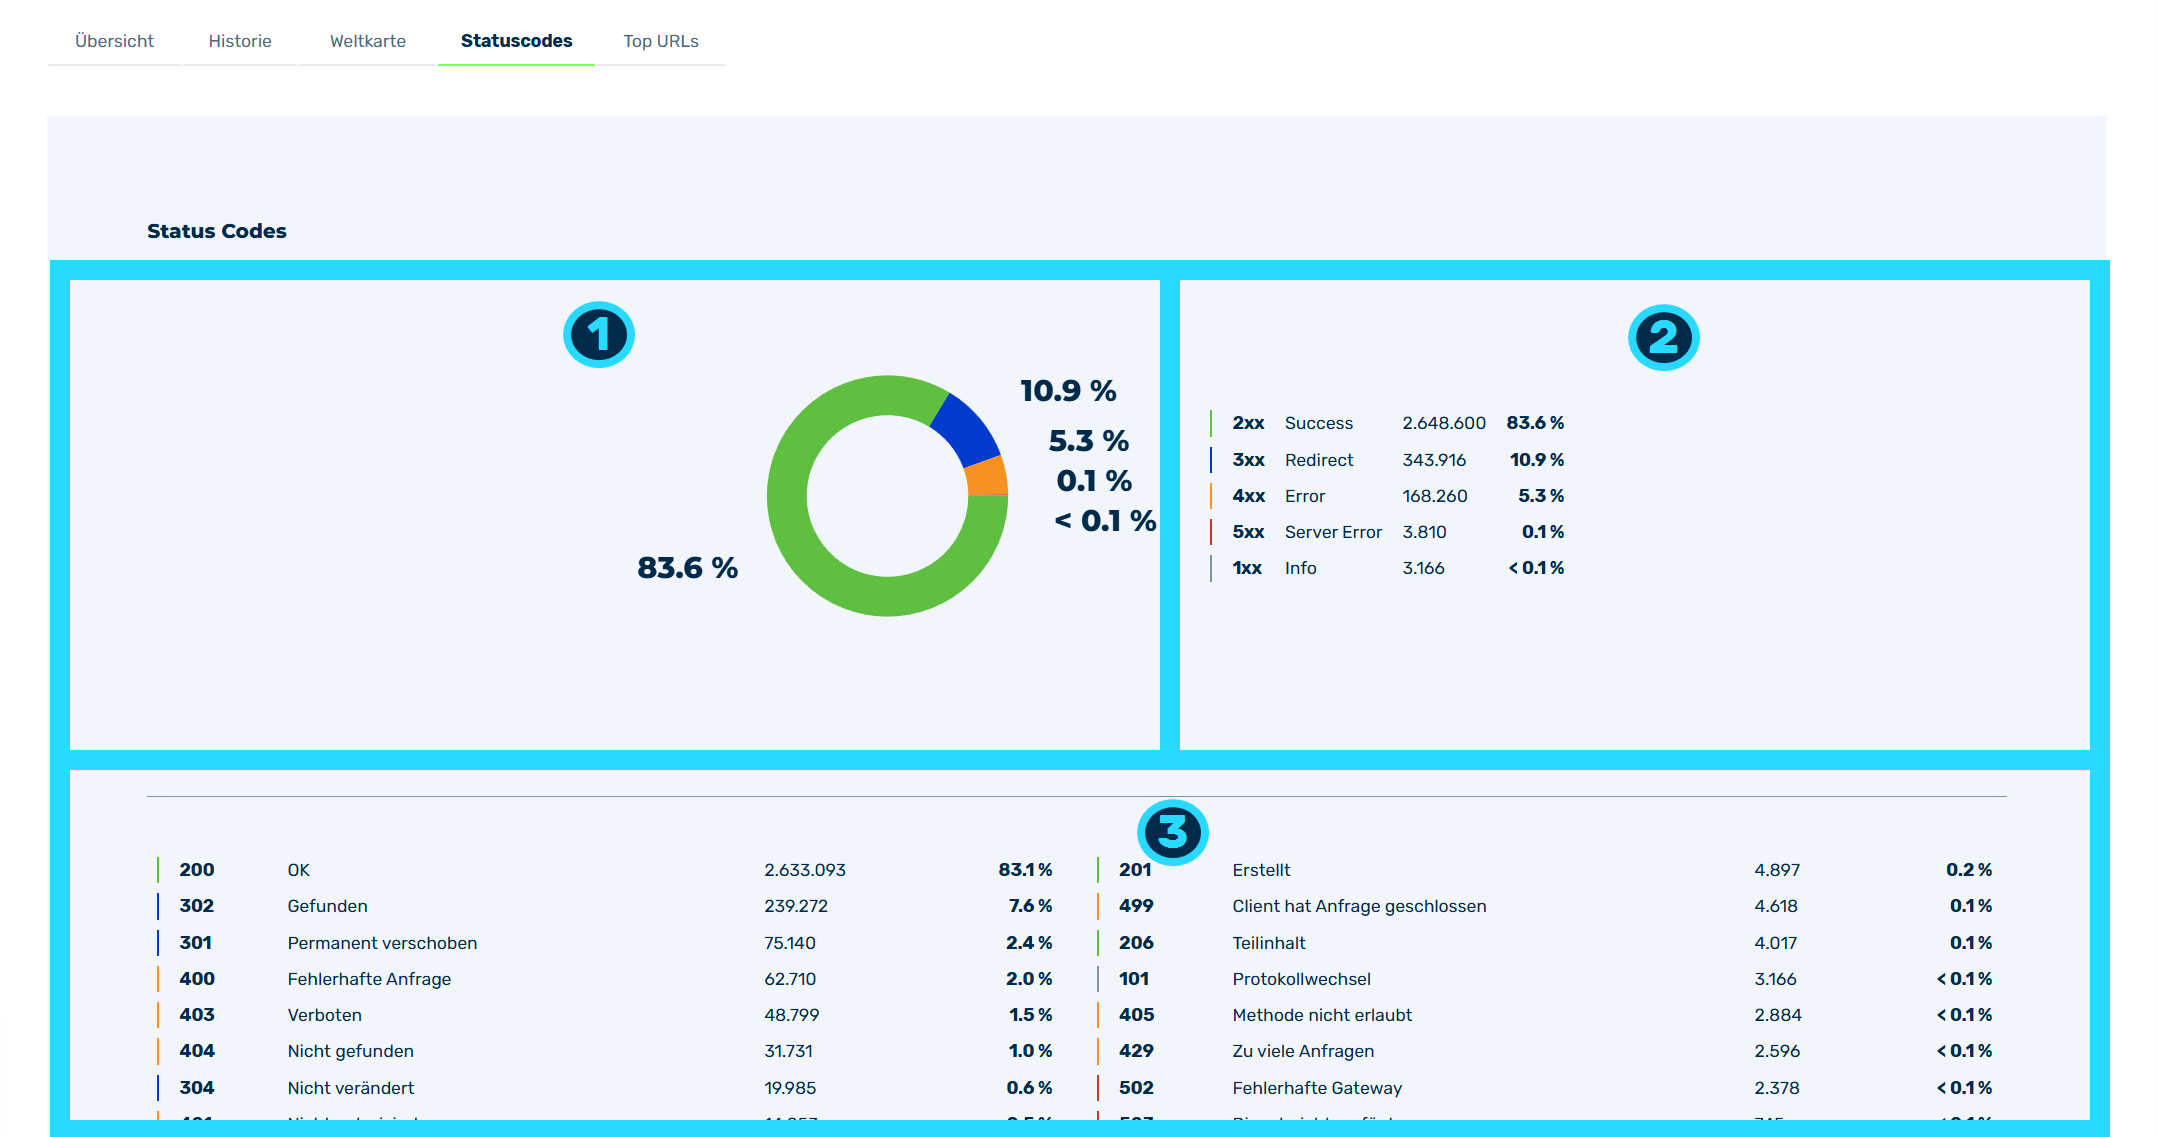Click the Teilinhalt description
The image size is (2158, 1137).
[x=1269, y=943]
